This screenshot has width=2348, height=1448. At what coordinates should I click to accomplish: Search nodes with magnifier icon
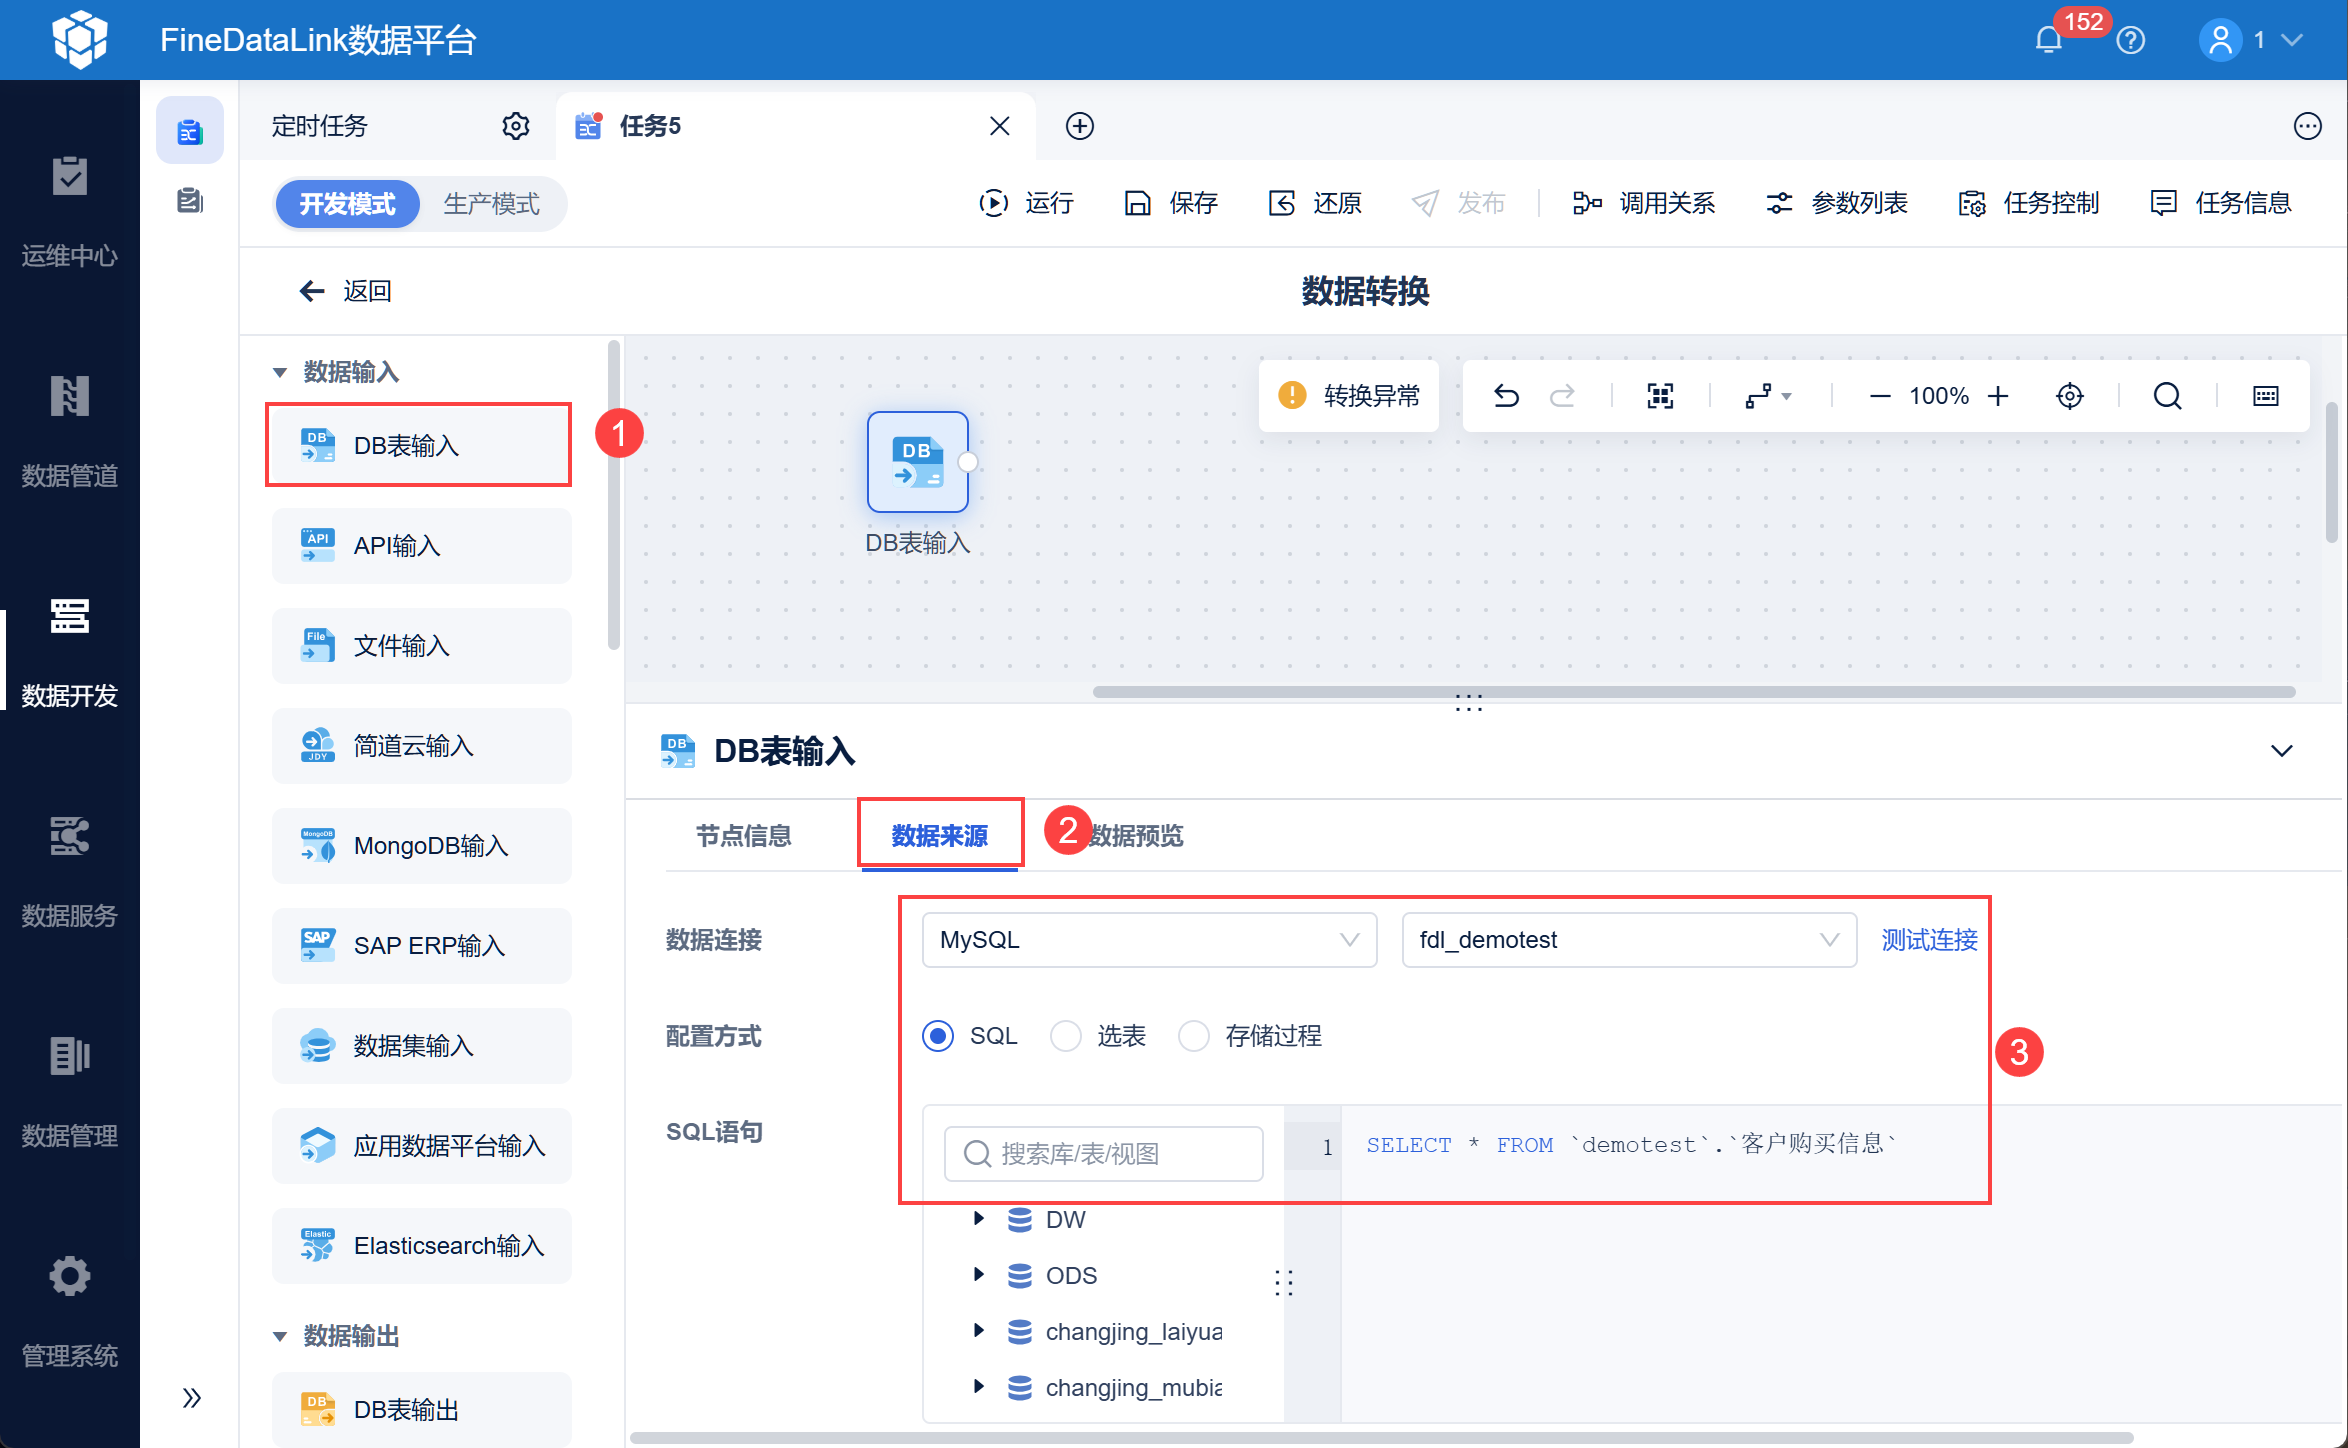click(x=2168, y=396)
